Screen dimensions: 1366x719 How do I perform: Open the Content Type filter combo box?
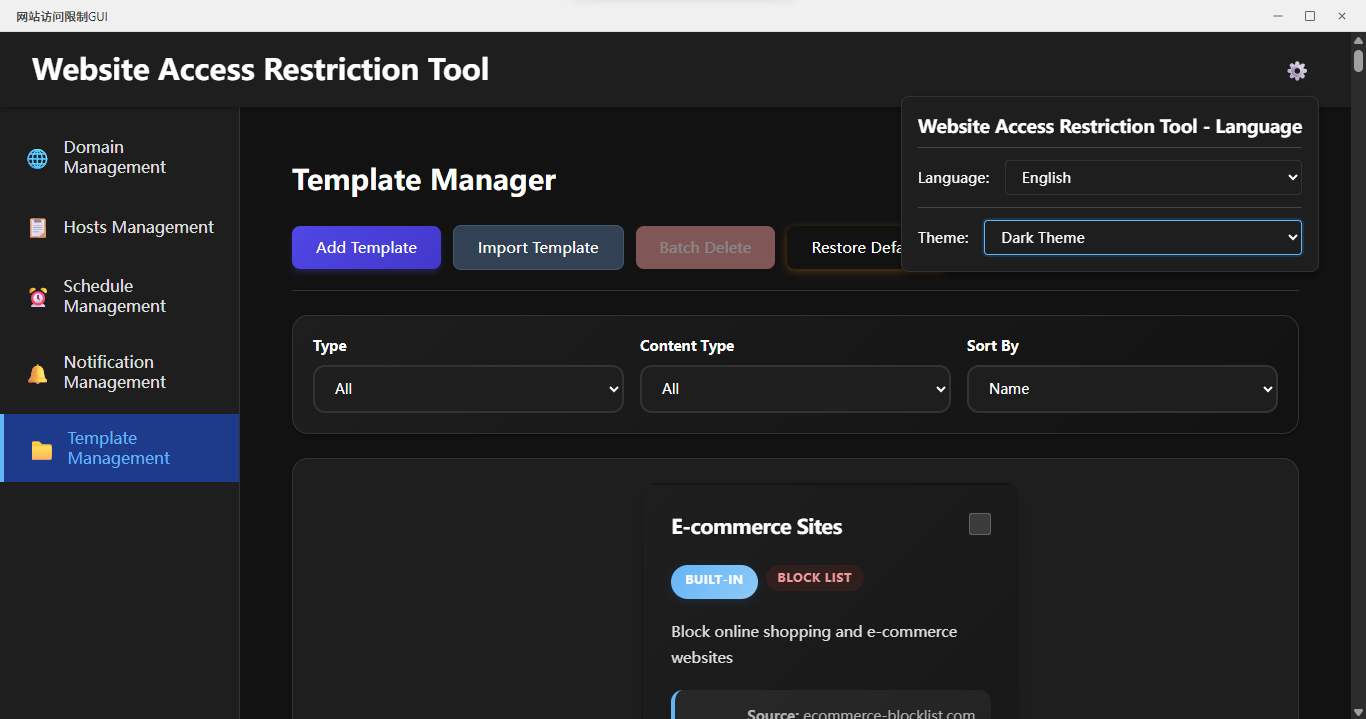pyautogui.click(x=795, y=389)
